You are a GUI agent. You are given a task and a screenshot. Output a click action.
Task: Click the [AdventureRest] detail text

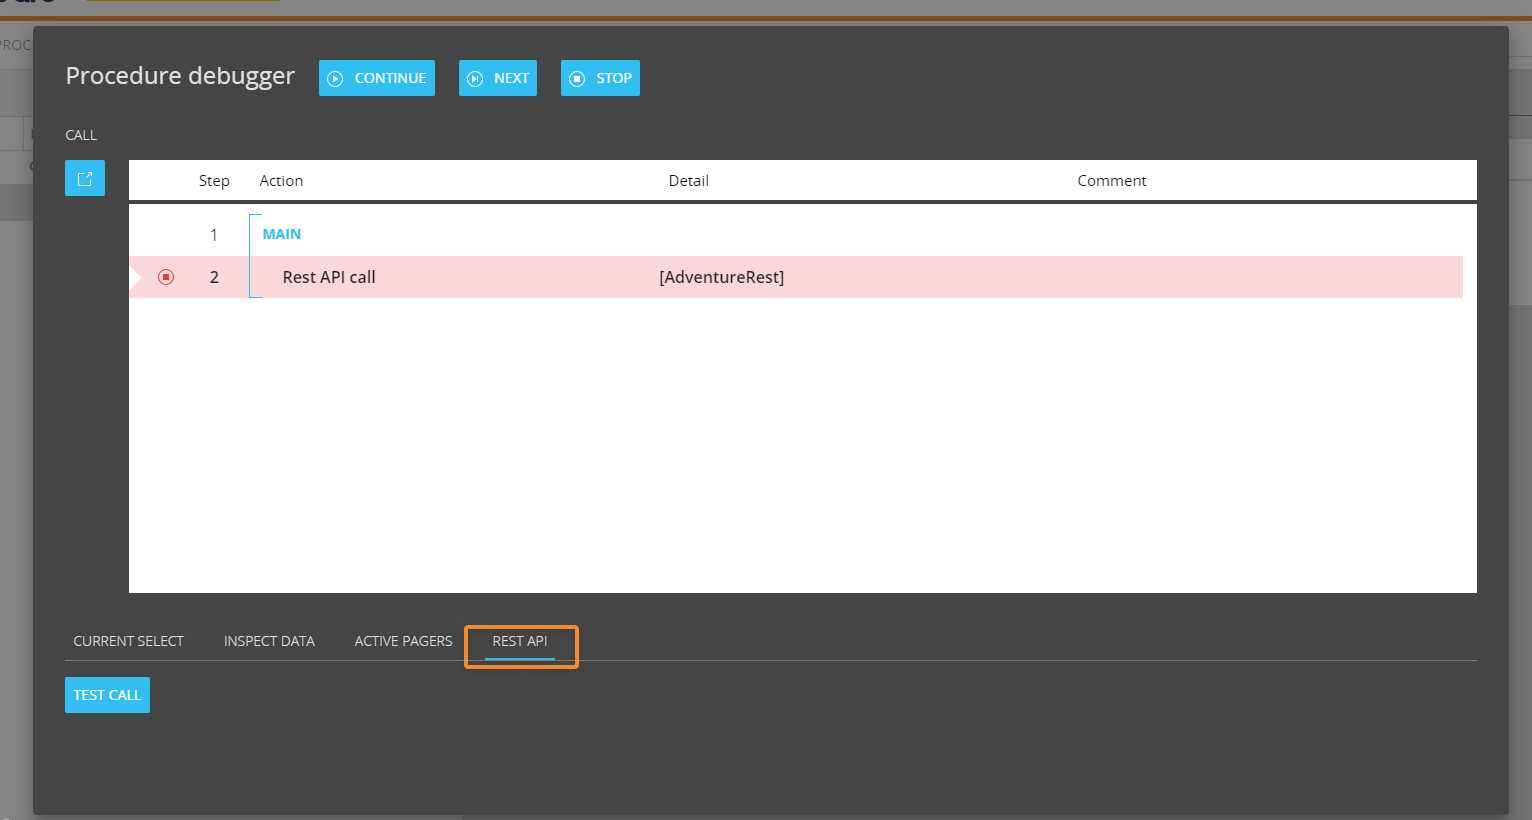pyautogui.click(x=721, y=277)
